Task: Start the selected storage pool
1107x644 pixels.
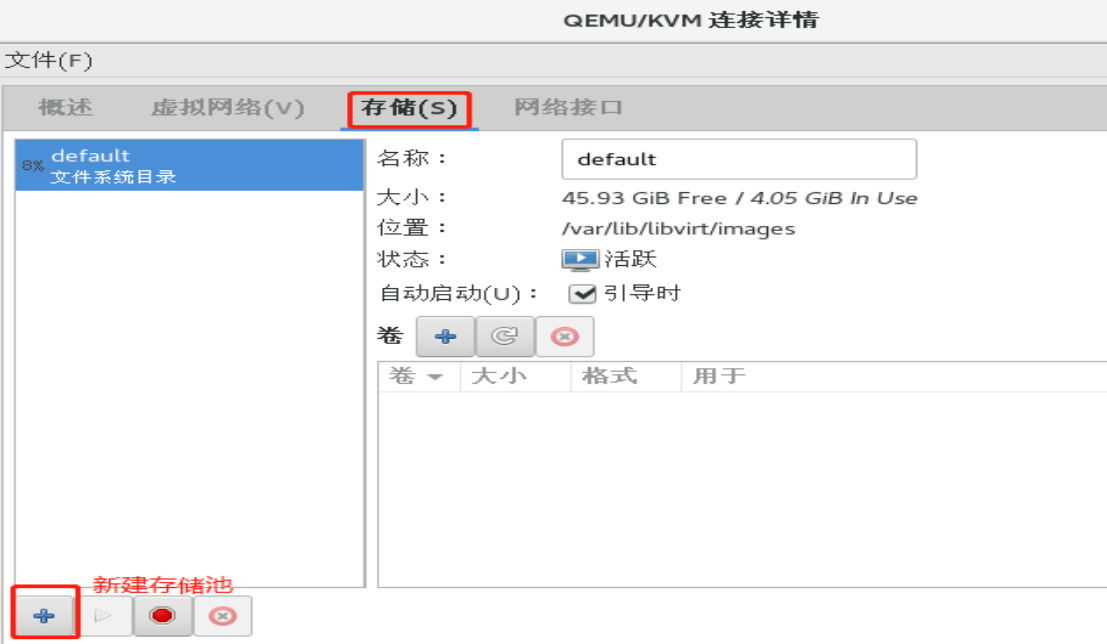Action: pos(103,616)
